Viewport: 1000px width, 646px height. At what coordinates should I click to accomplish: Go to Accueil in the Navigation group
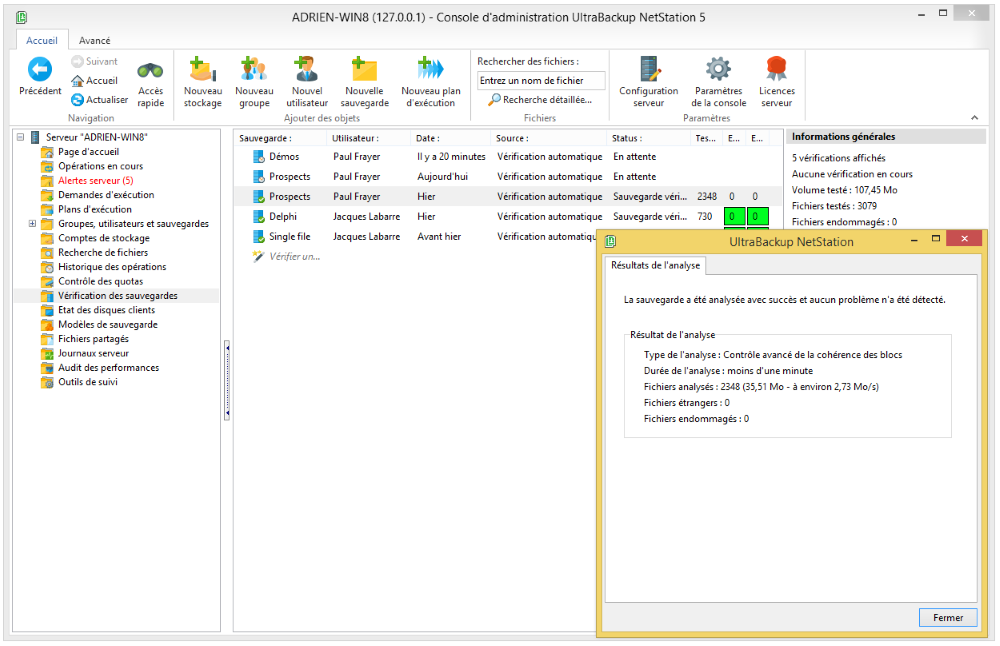94,80
